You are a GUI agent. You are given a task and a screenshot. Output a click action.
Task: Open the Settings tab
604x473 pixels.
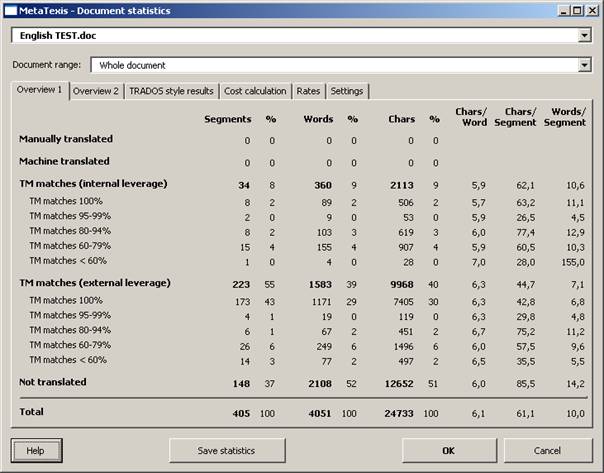coord(347,91)
